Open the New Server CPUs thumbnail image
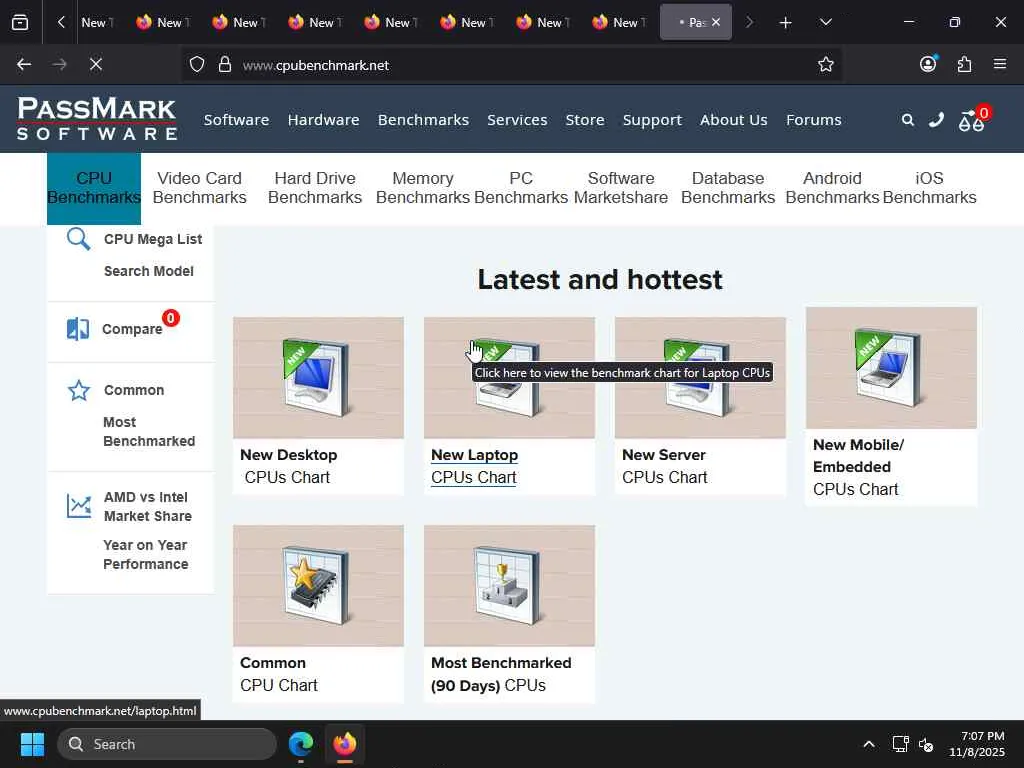 (700, 377)
